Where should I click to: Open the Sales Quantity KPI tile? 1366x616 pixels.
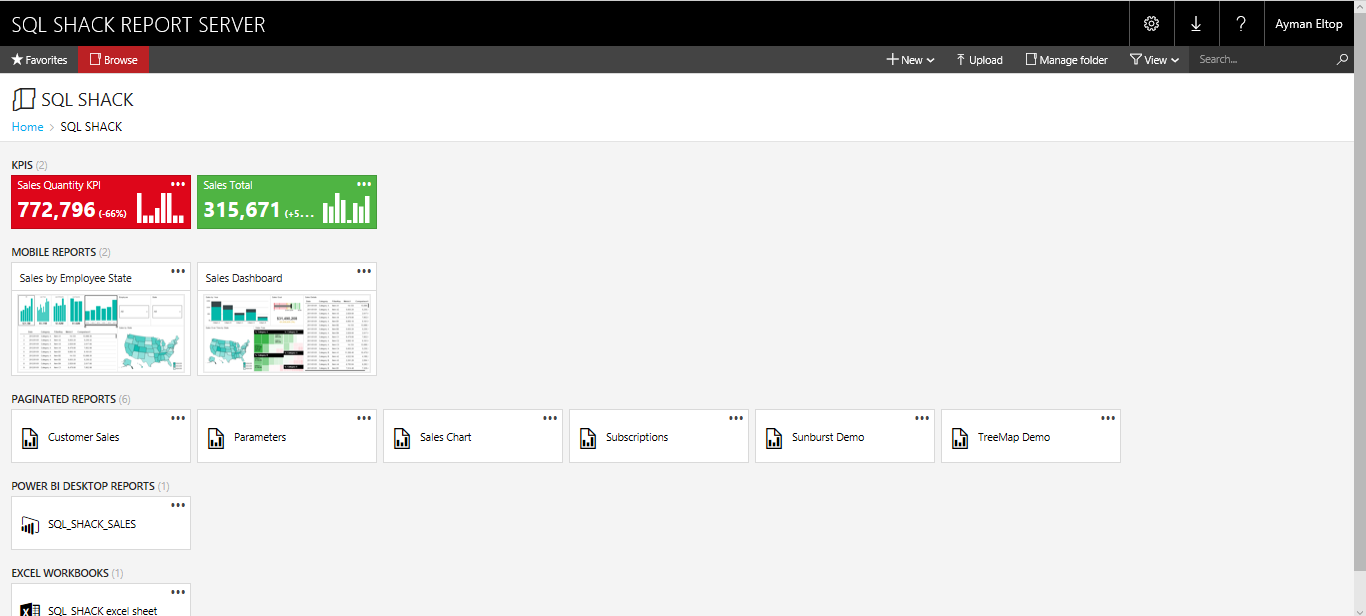tap(101, 202)
